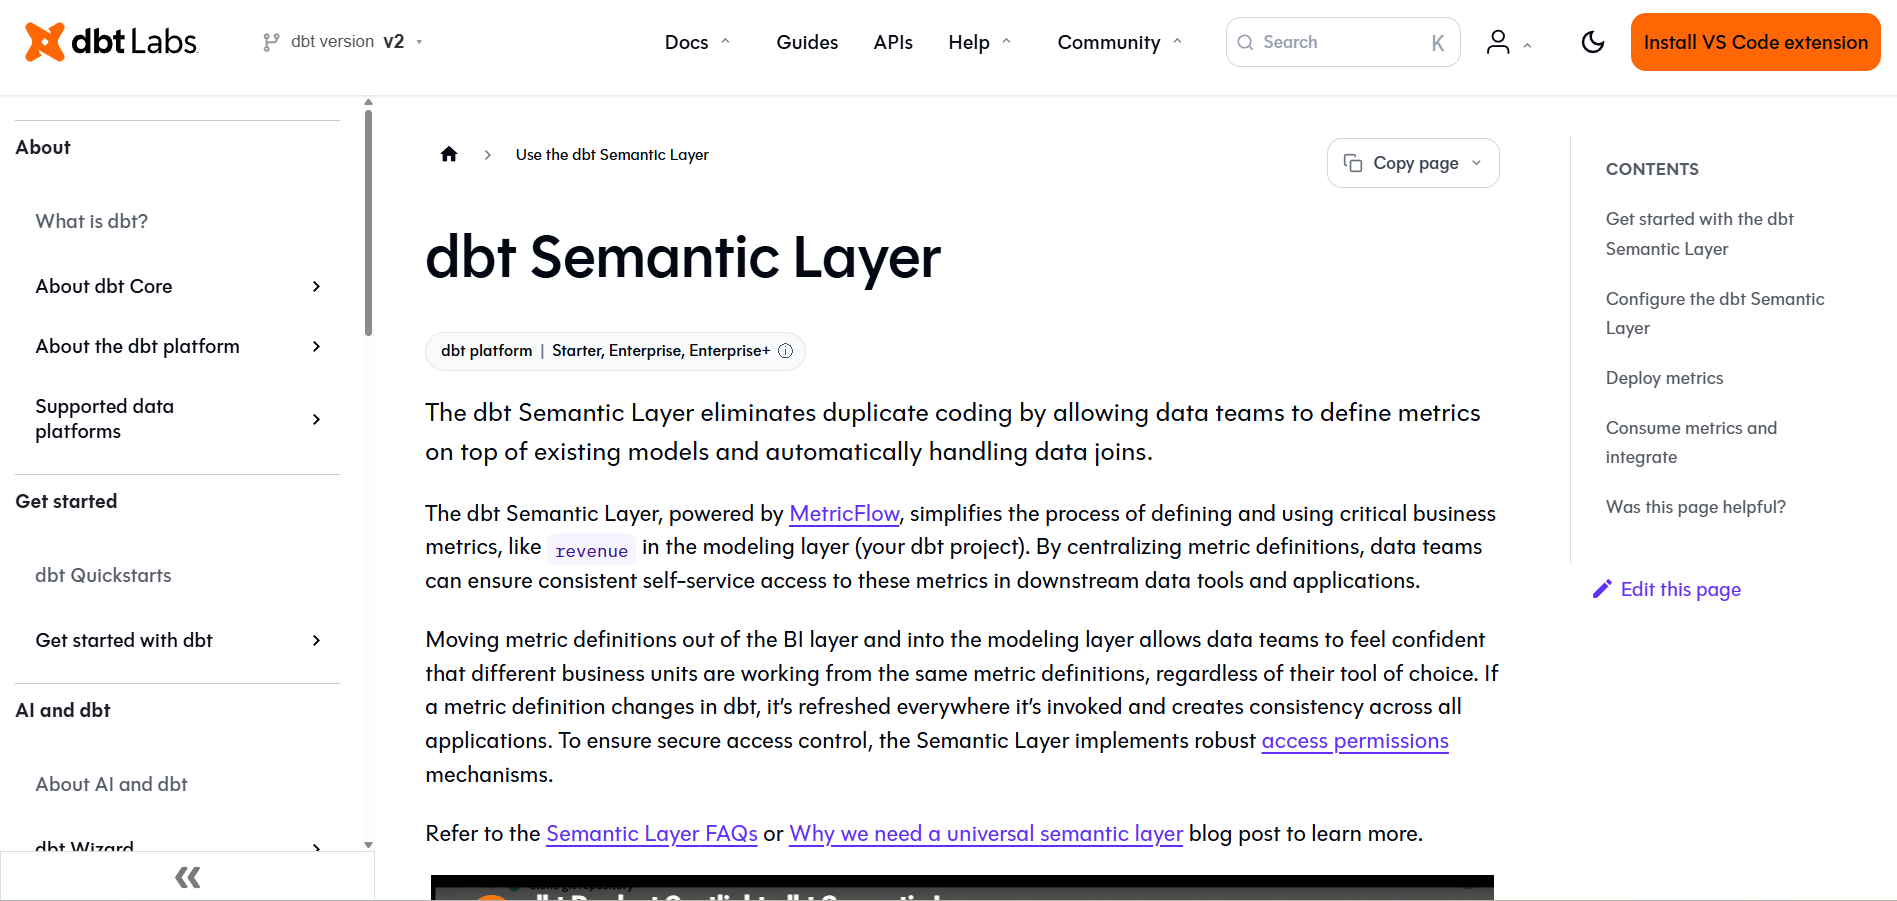Open the Community menu
1897x901 pixels.
(1120, 42)
